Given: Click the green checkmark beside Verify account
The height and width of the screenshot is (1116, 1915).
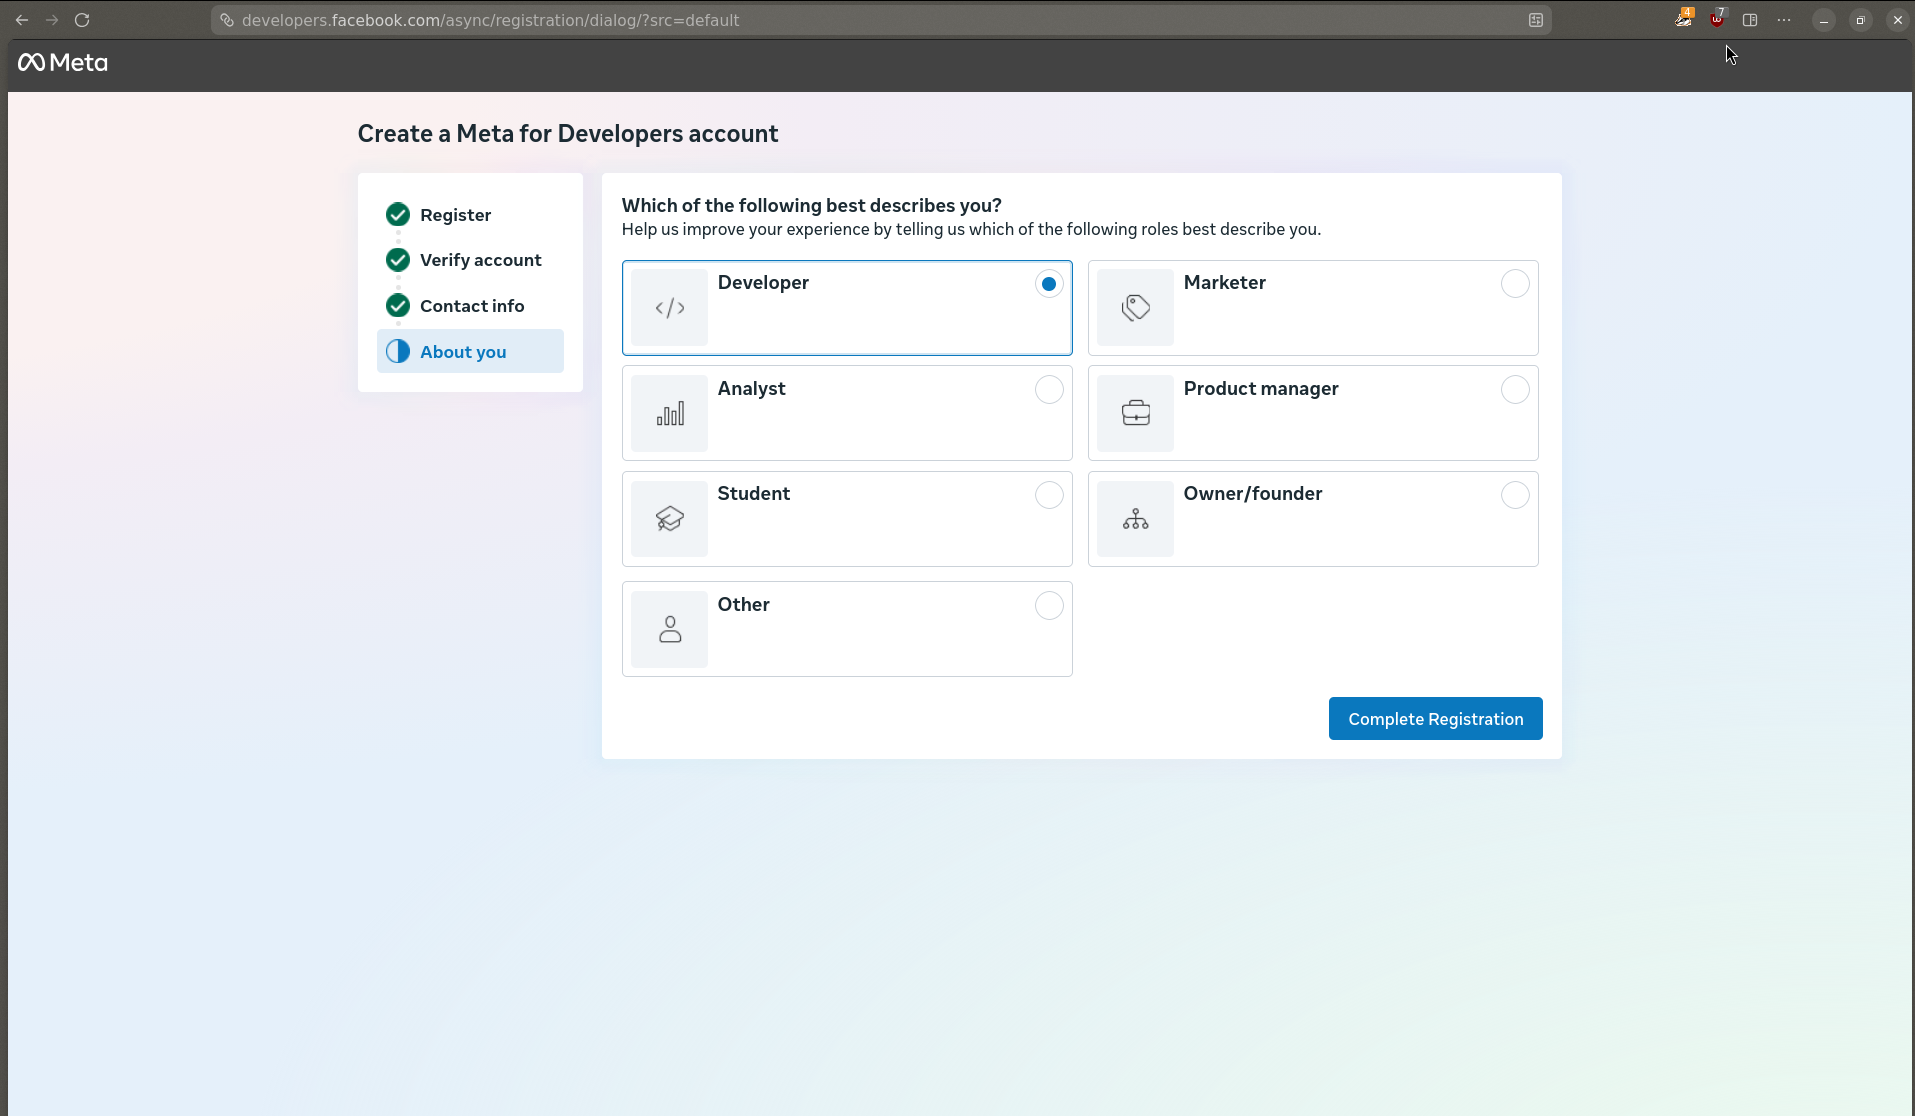Looking at the screenshot, I should pos(398,260).
